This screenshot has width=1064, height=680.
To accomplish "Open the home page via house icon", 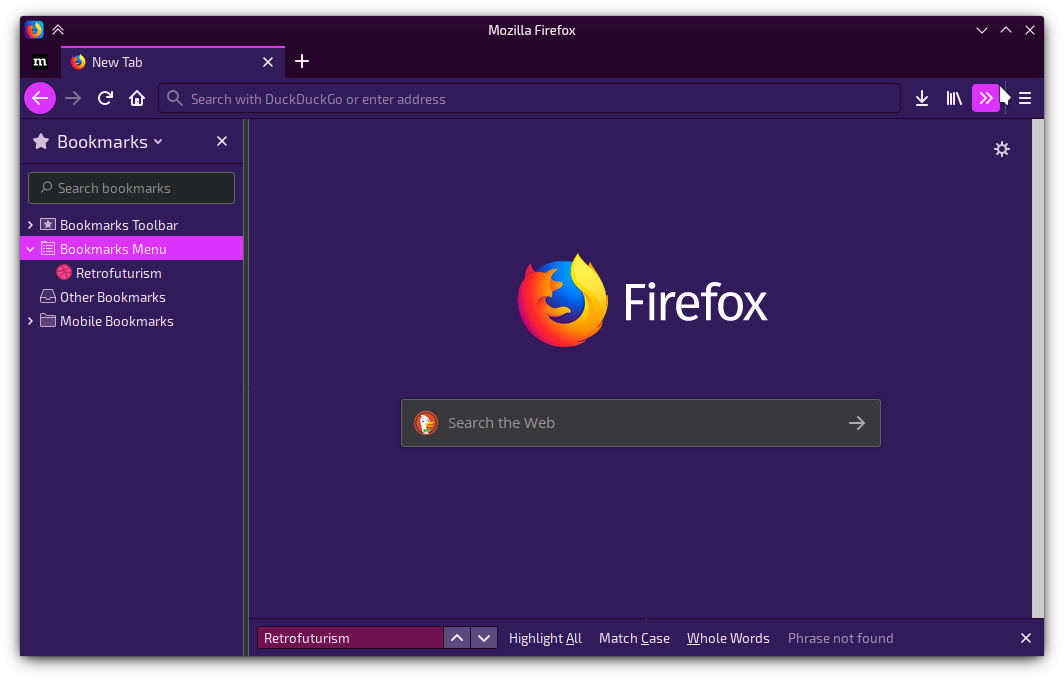I will point(137,98).
